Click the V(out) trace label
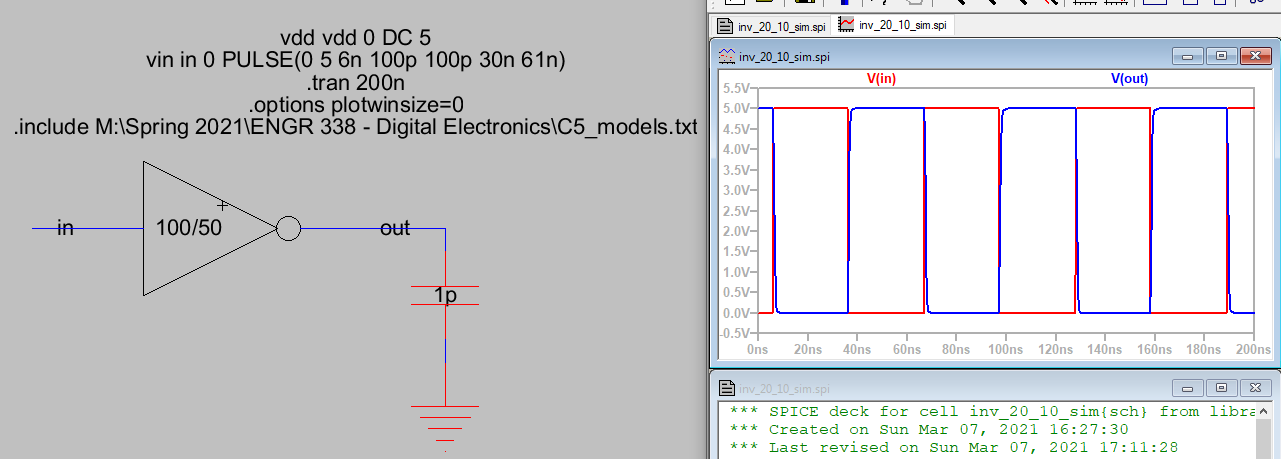Image resolution: width=1281 pixels, height=459 pixels. click(1129, 78)
